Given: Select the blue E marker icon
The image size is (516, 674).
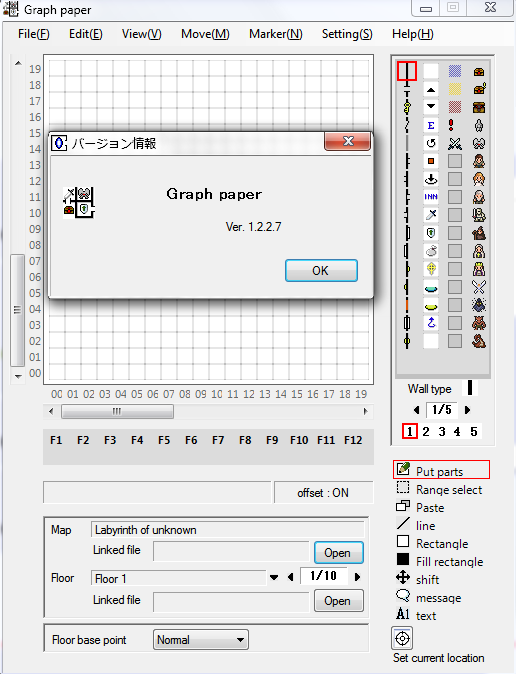Looking at the screenshot, I should point(431,125).
